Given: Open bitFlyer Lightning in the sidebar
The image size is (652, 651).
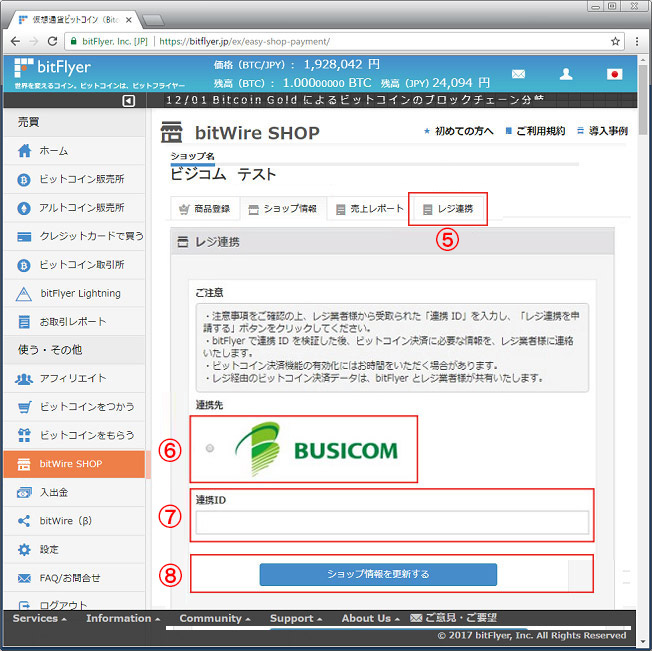Looking at the screenshot, I should [x=74, y=293].
